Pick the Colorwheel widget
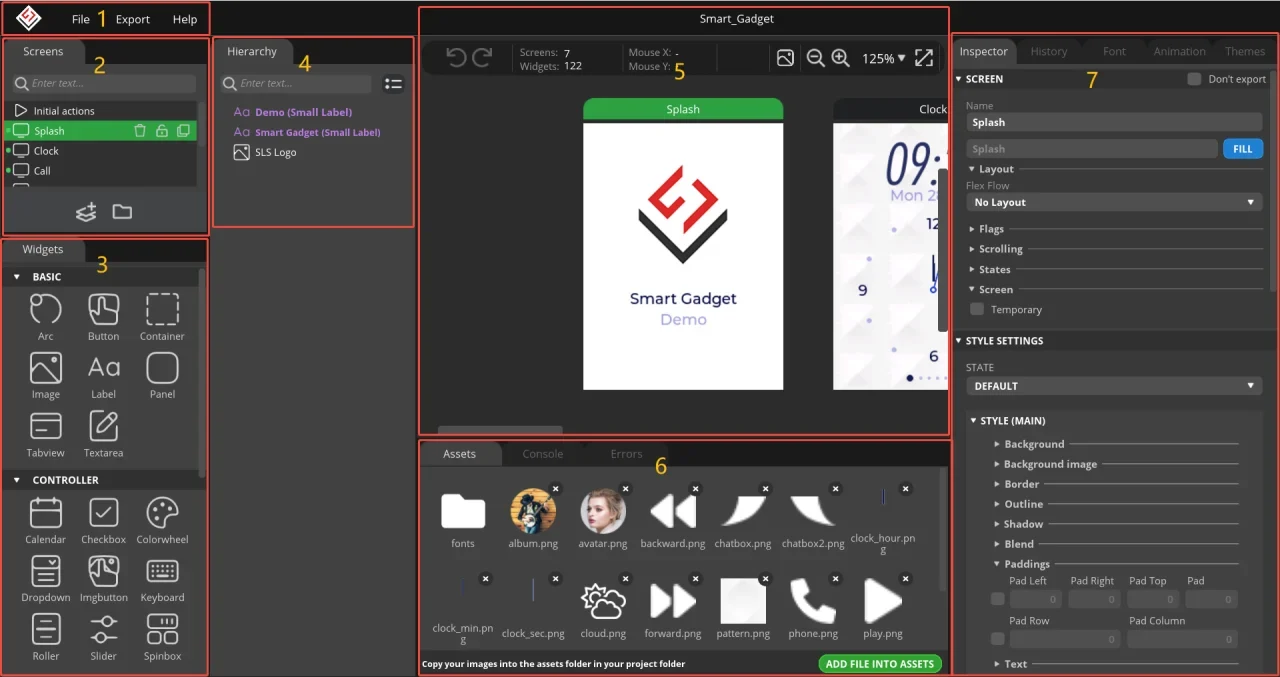Viewport: 1280px width, 677px height. click(x=162, y=514)
